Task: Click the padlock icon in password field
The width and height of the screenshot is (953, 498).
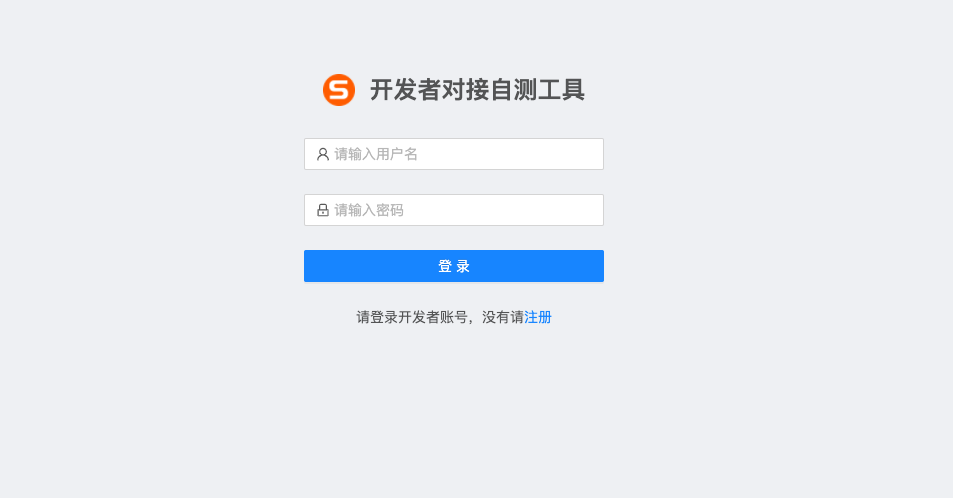Action: (x=323, y=210)
